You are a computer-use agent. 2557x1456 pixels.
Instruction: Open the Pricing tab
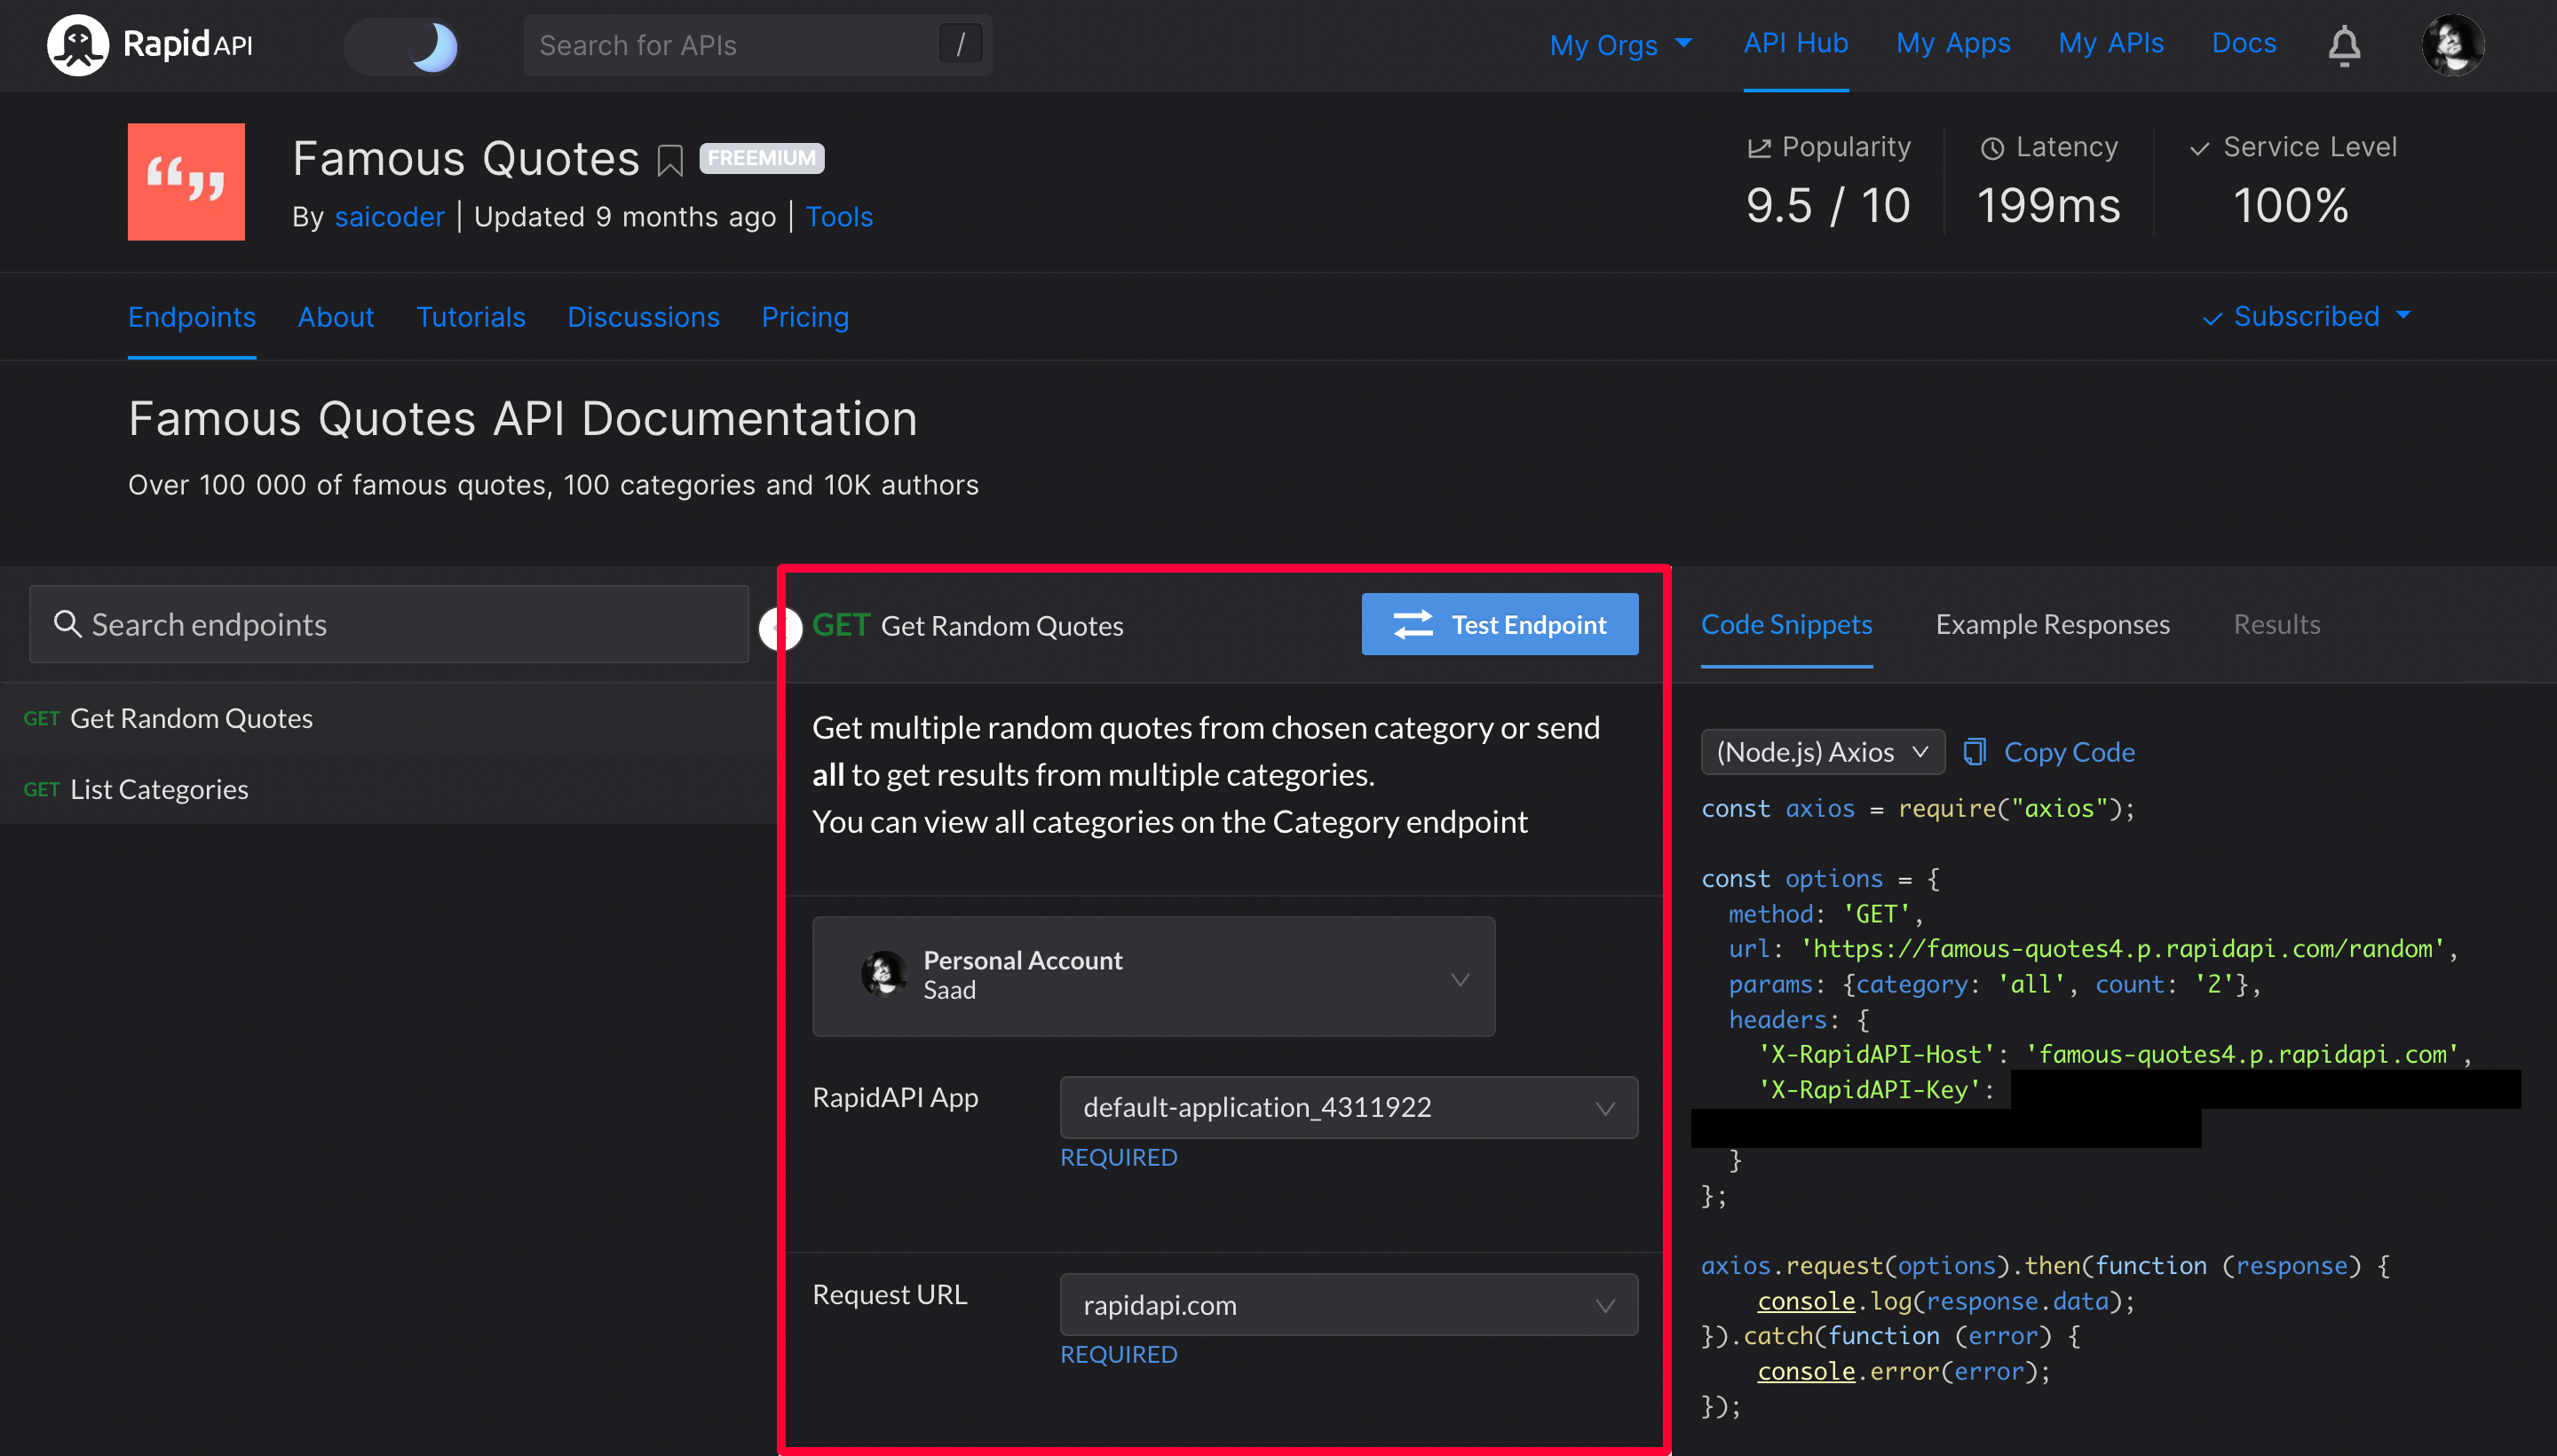click(x=804, y=317)
